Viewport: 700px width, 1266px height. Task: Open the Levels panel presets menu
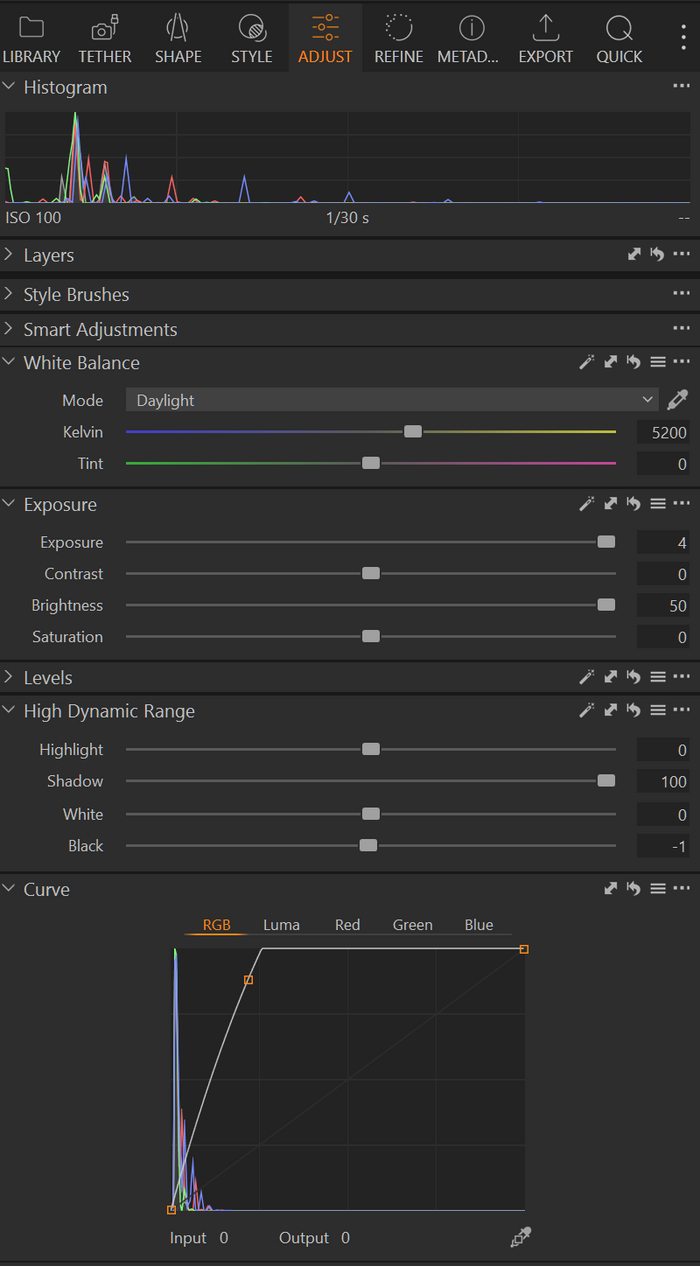point(658,677)
